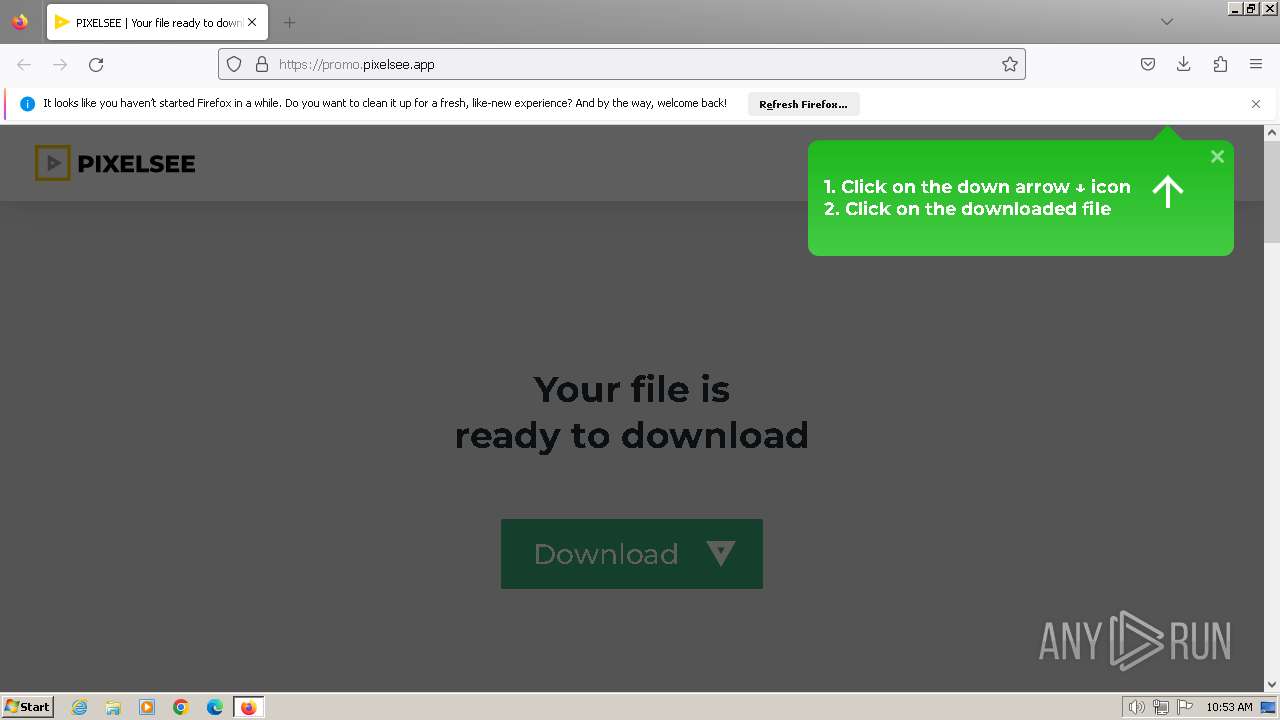Image resolution: width=1280 pixels, height=720 pixels.
Task: Open Action Center flag icon
Action: 1185,707
